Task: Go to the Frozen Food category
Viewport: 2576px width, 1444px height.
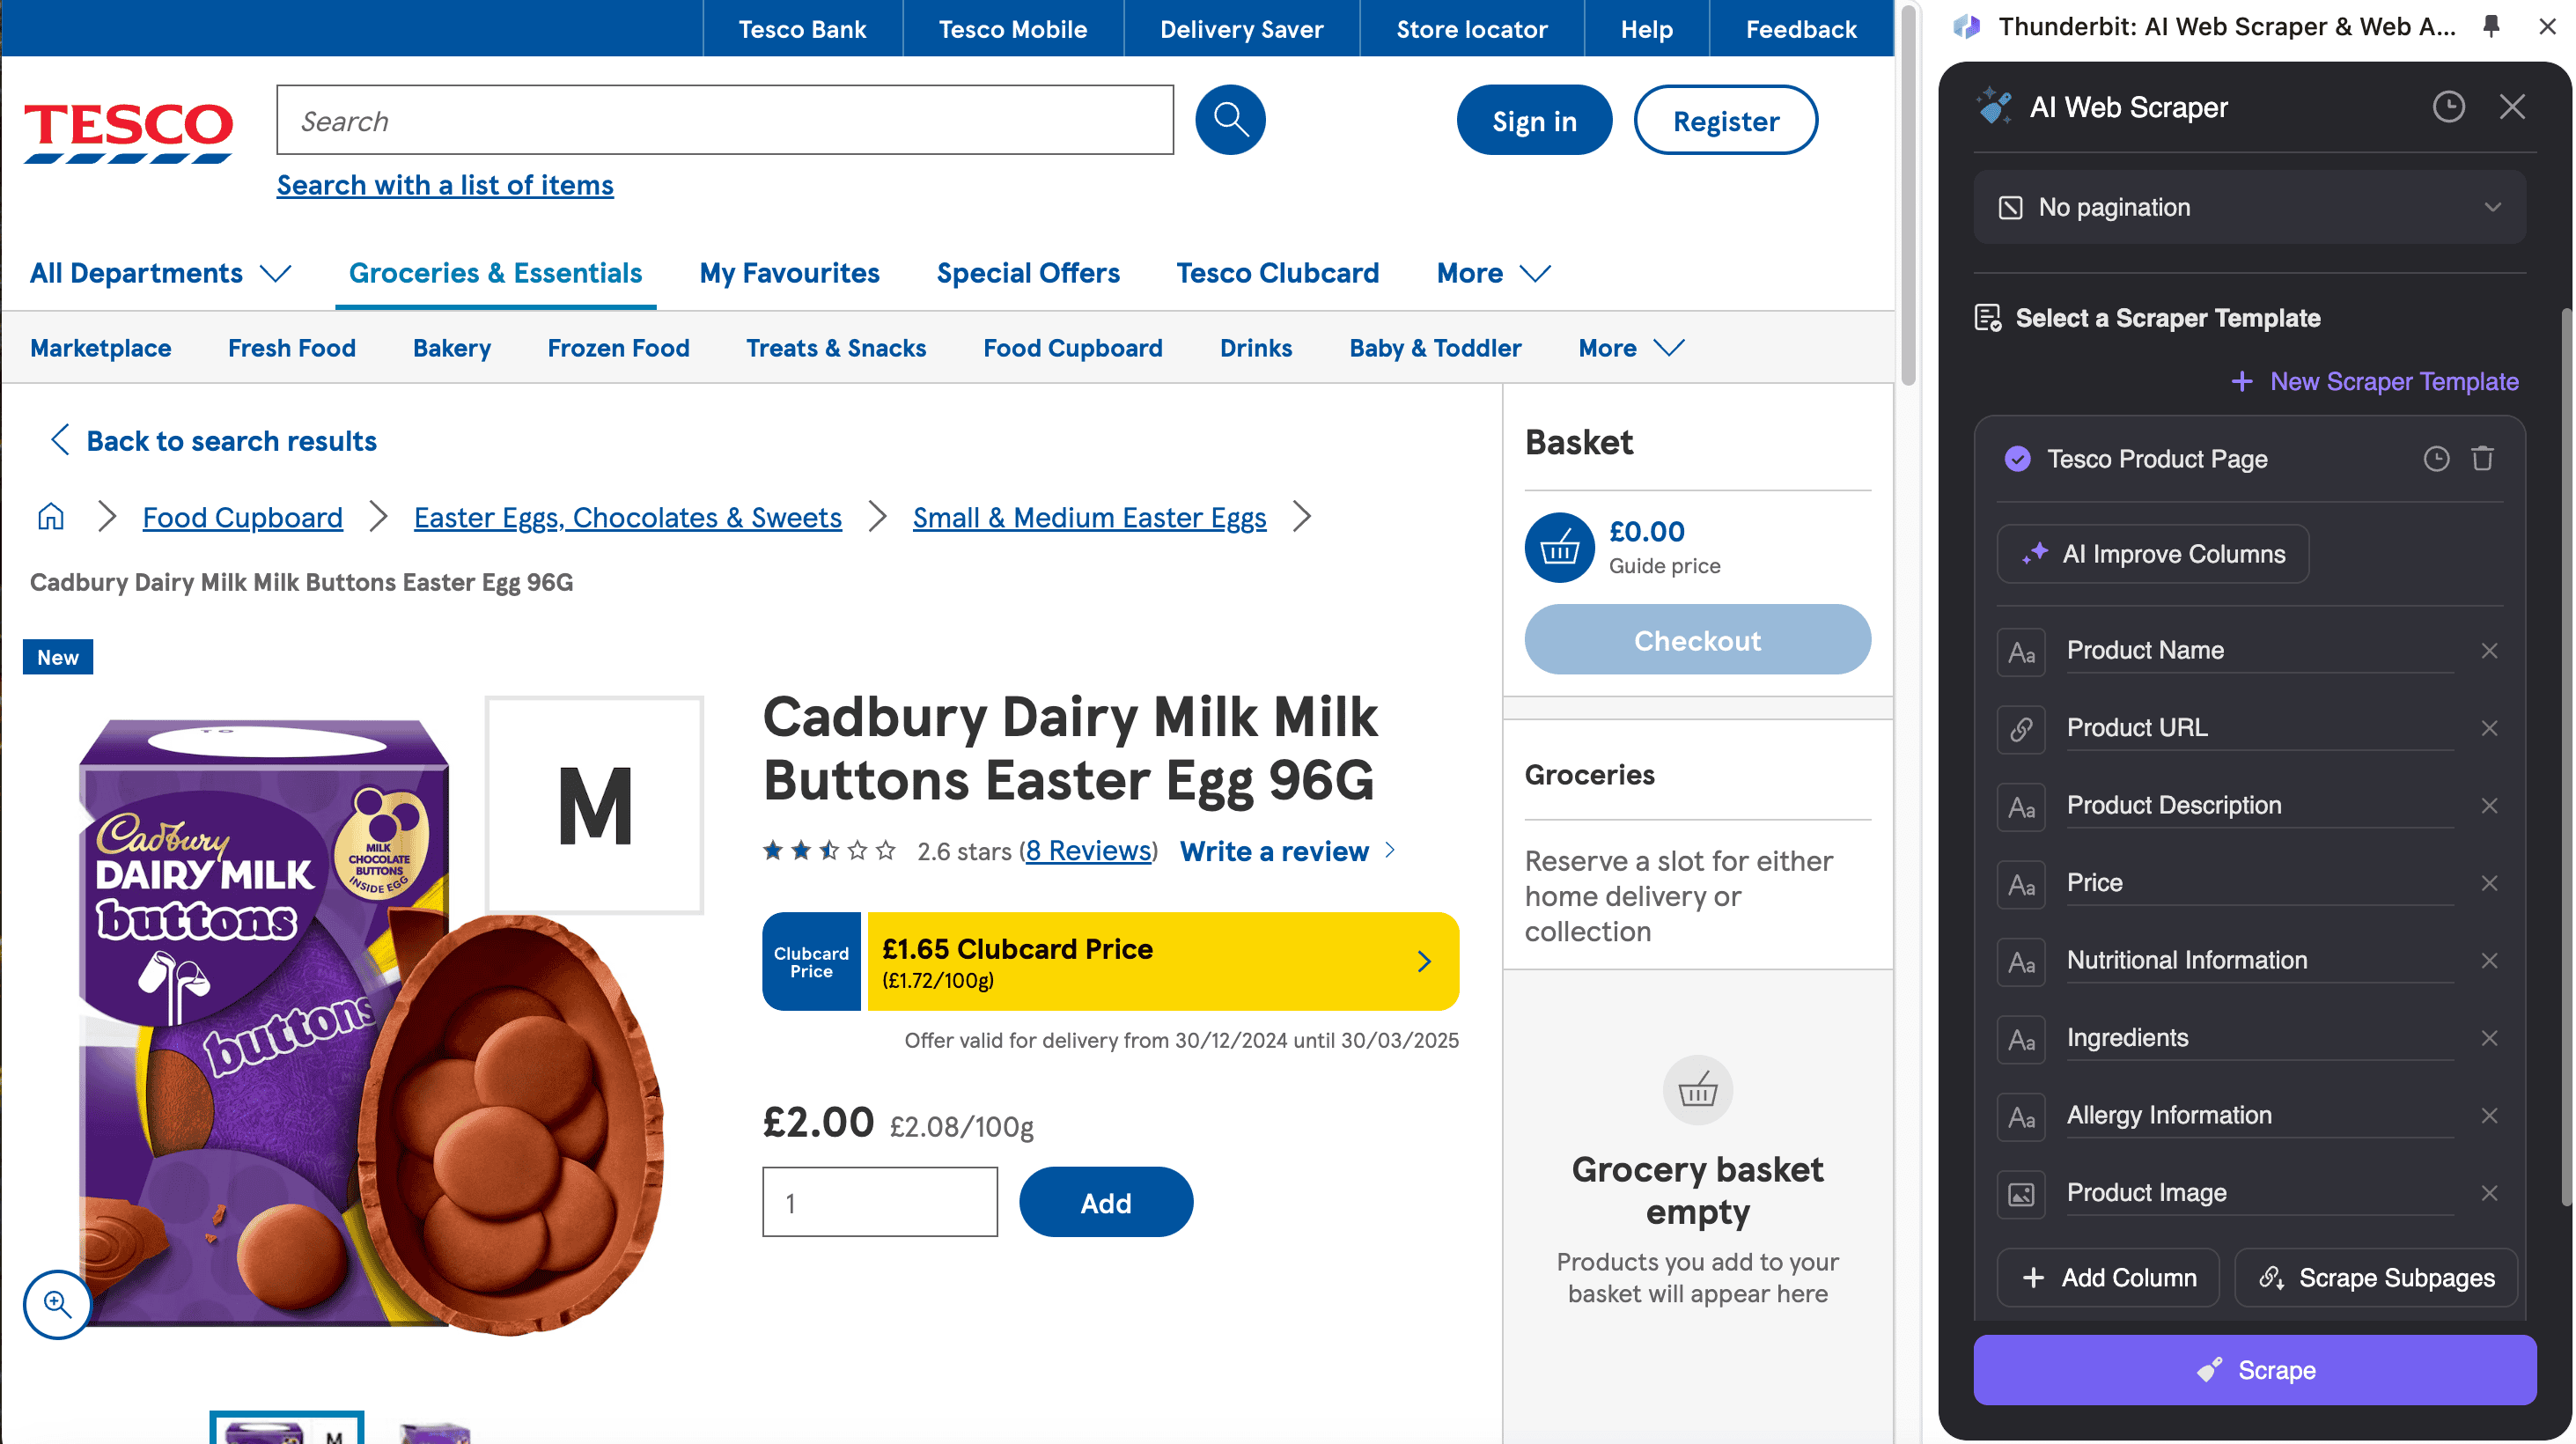Action: point(618,348)
